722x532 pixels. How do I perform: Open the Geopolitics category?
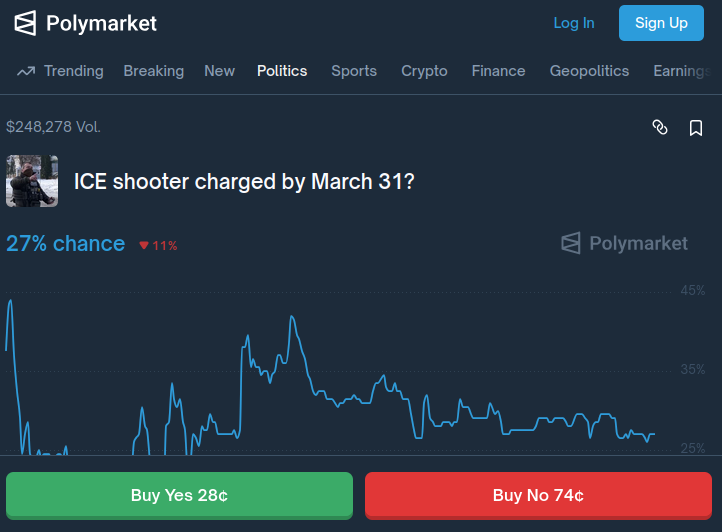pos(589,71)
